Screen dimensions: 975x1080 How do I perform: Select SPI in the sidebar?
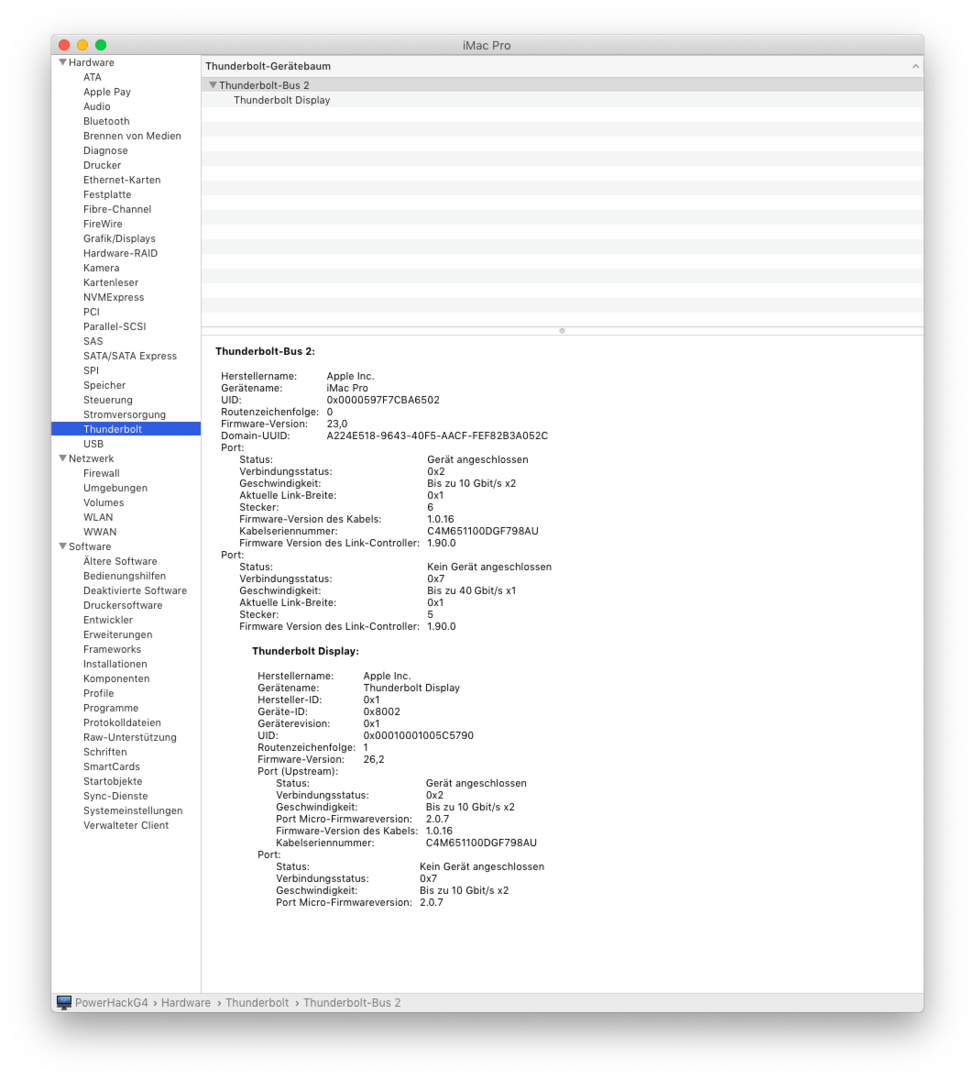(x=91, y=371)
